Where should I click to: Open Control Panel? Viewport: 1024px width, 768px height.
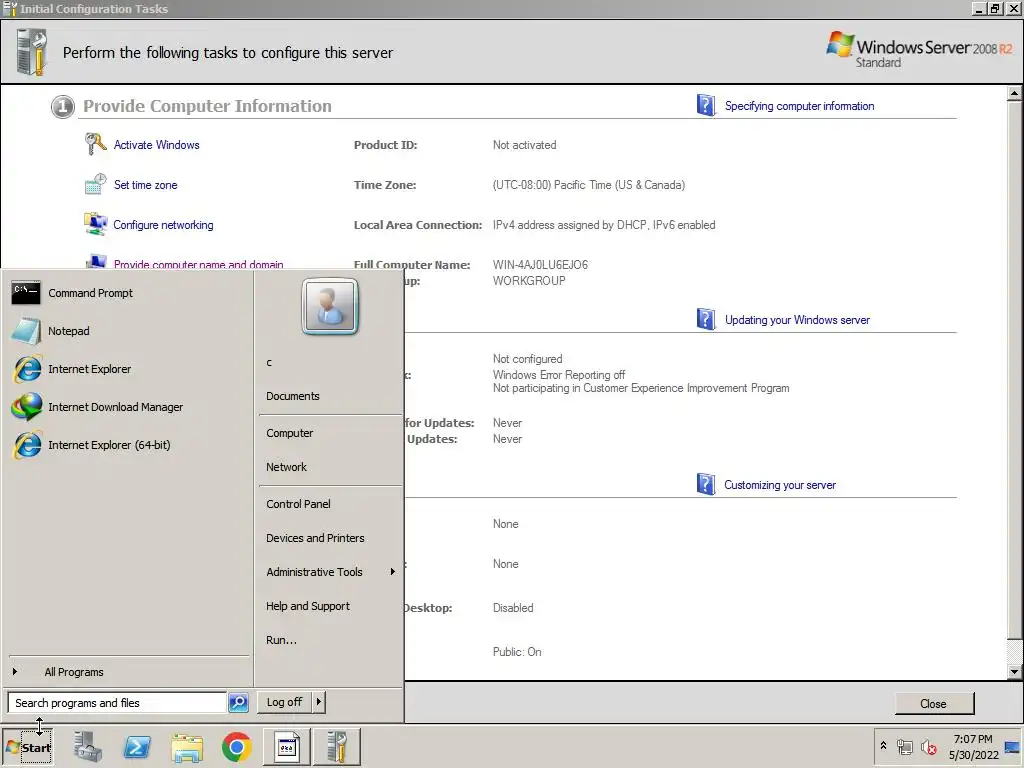pos(298,504)
